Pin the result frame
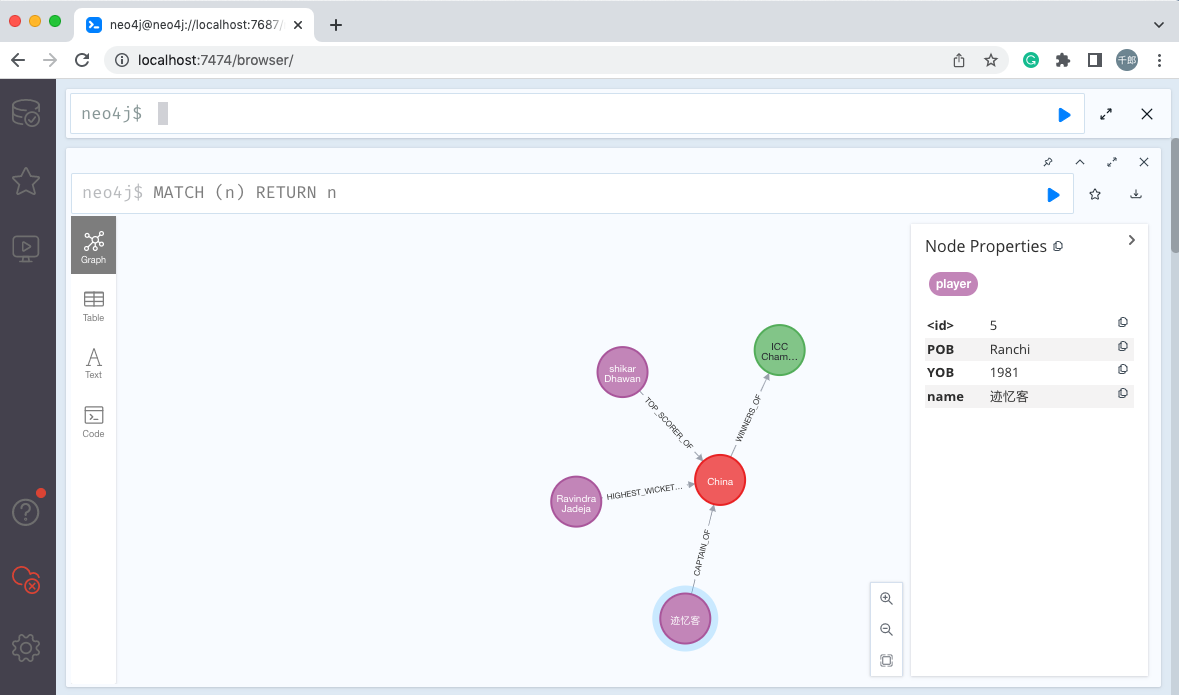The width and height of the screenshot is (1179, 695). pos(1047,162)
